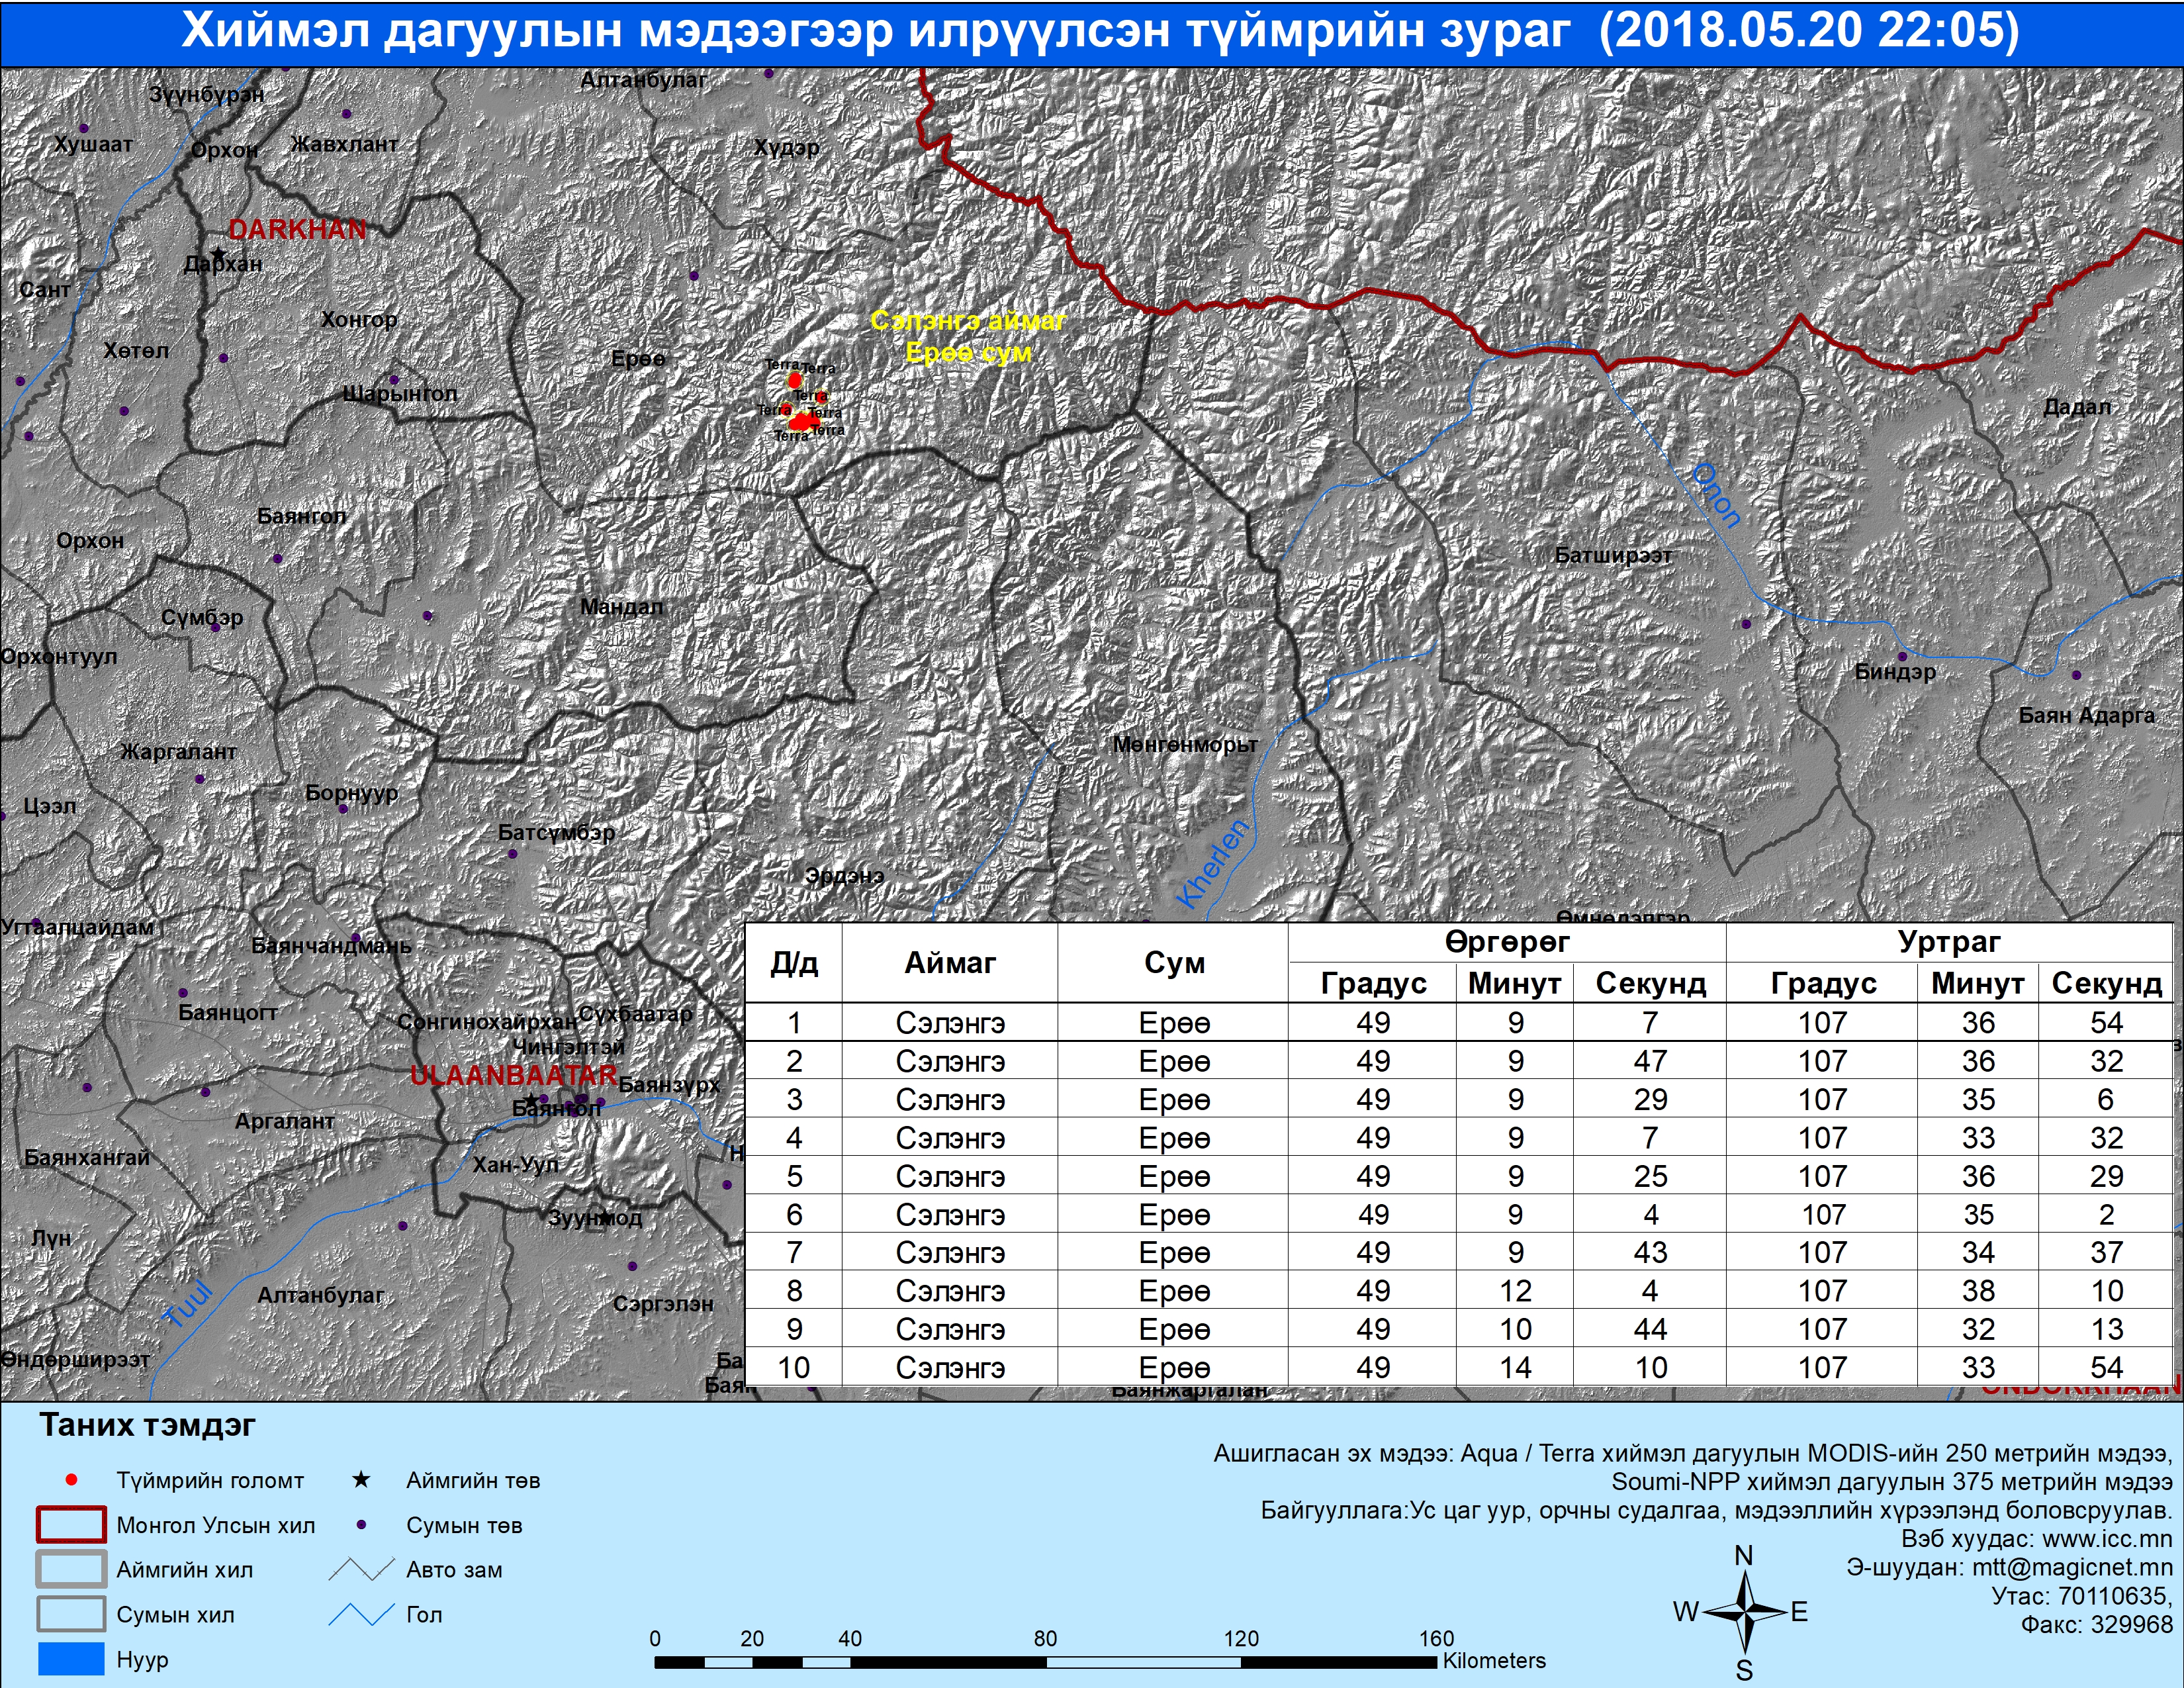
Task: Click the Жаргалант place name
Action: click(178, 752)
